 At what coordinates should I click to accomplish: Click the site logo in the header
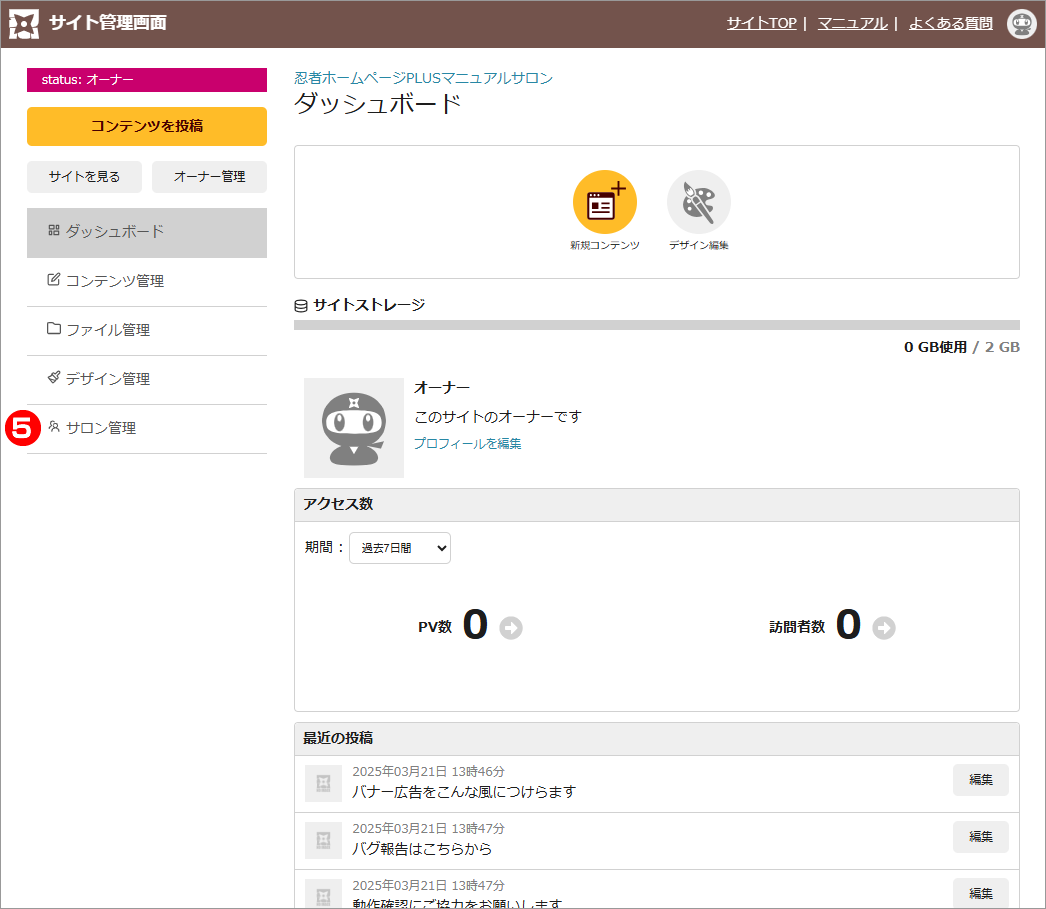tap(24, 23)
